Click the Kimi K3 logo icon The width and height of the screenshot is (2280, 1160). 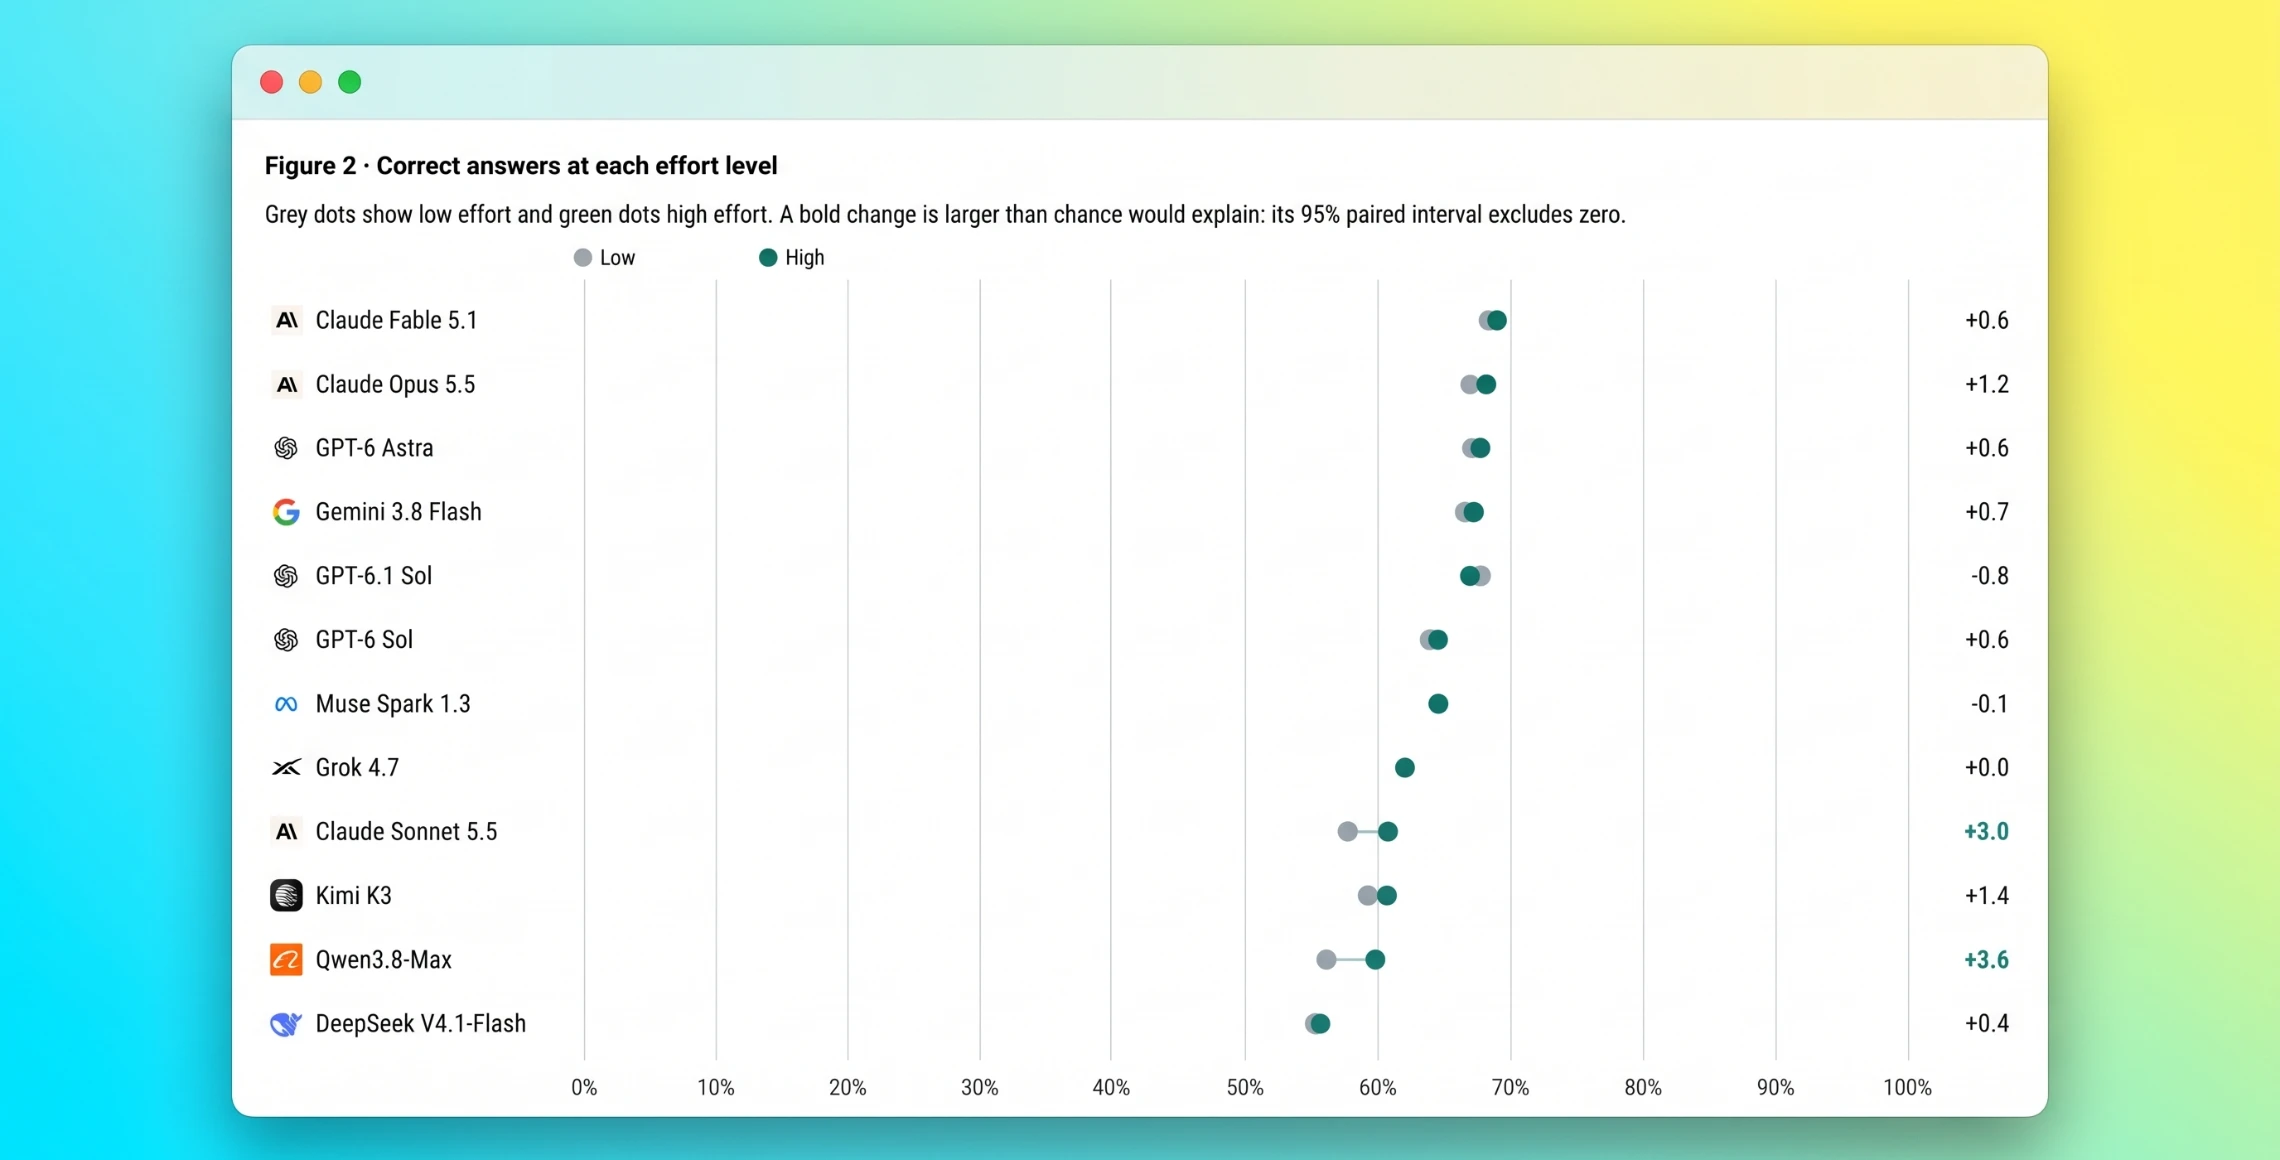(286, 896)
